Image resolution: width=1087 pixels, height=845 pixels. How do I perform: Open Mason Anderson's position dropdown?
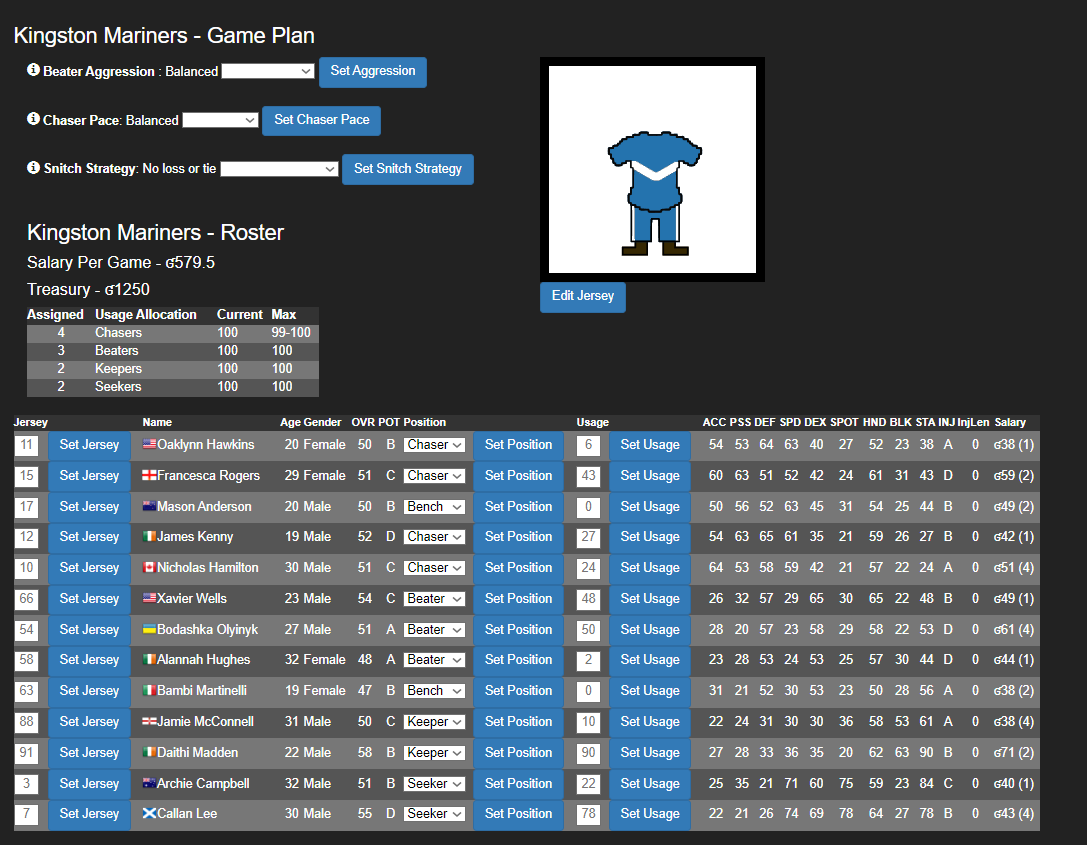tap(434, 506)
